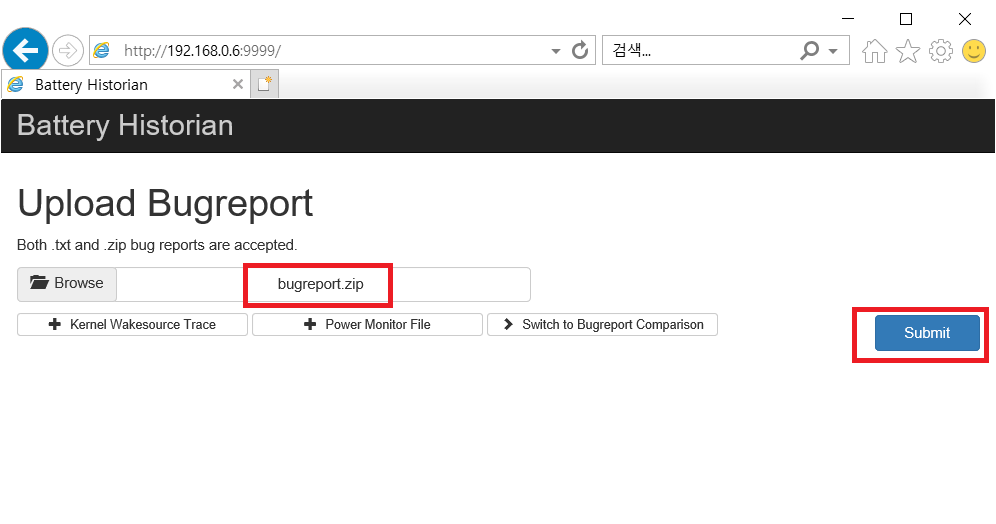Click the Battery Historian header title

coord(125,125)
